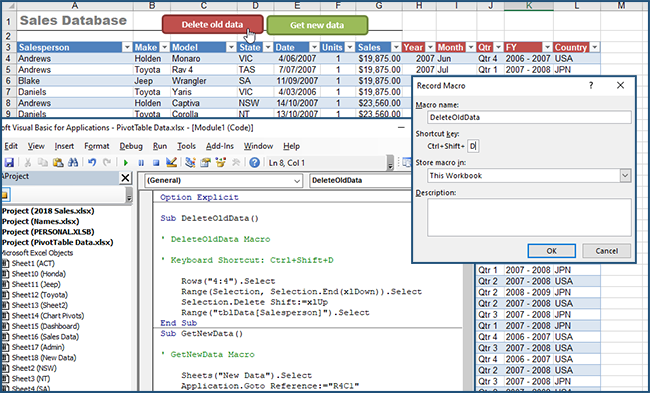This screenshot has height=393, width=650.
Task: Confirm Record Macro with OK
Action: pos(551,251)
